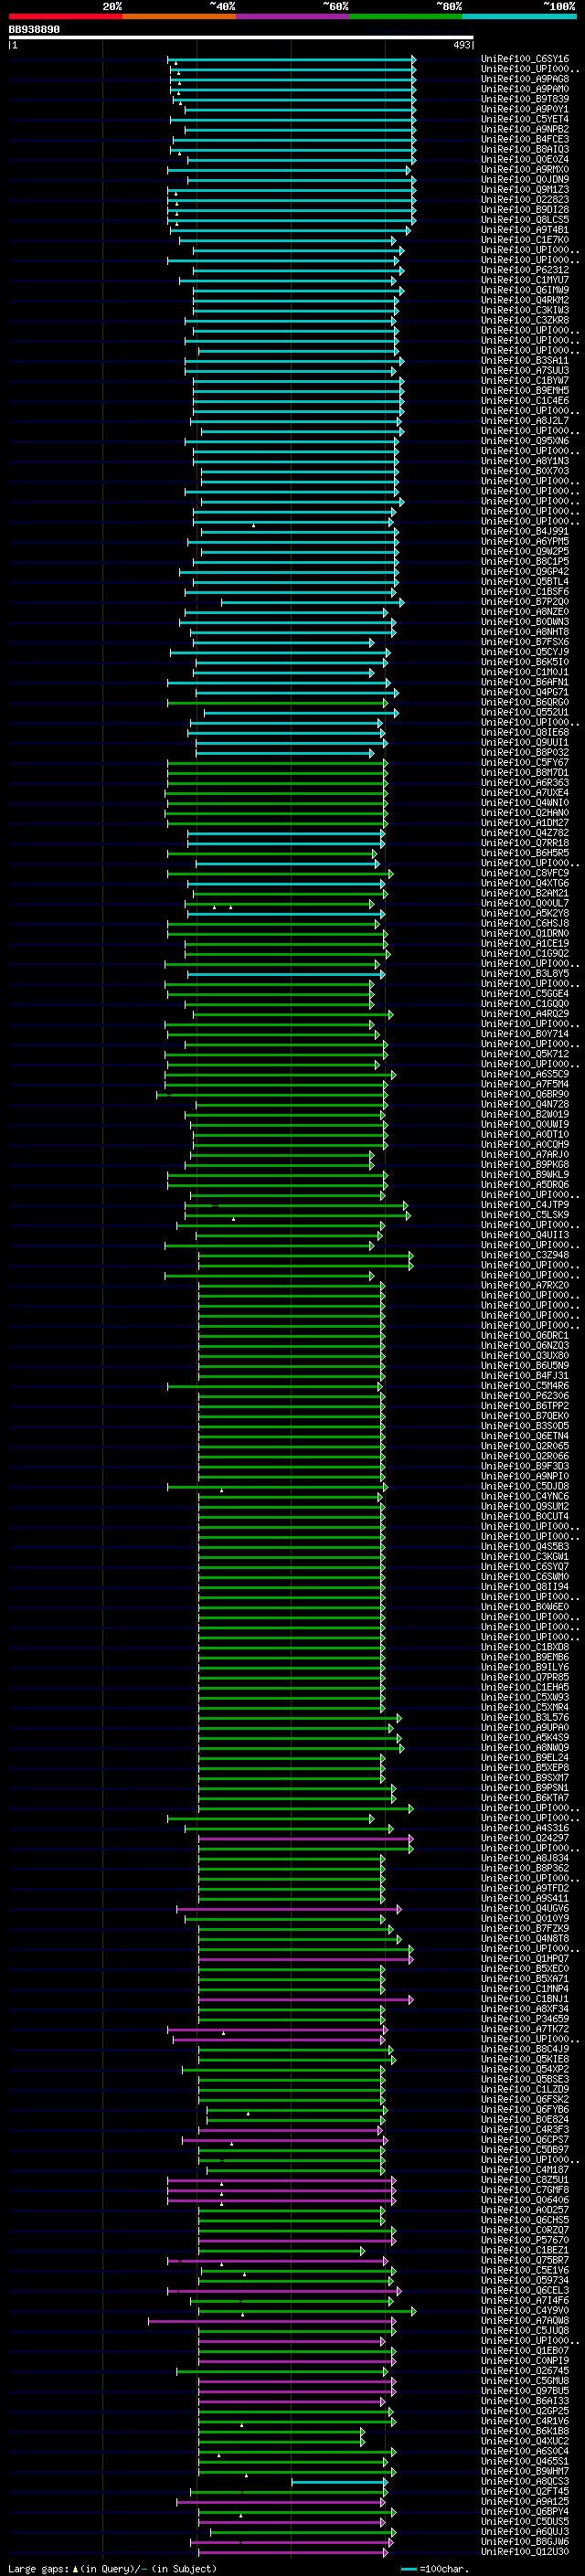Screen dimensions: 585x2576
Task: Select the hit UniRef100_Q4PG71
Action: pyautogui.click(x=525, y=692)
